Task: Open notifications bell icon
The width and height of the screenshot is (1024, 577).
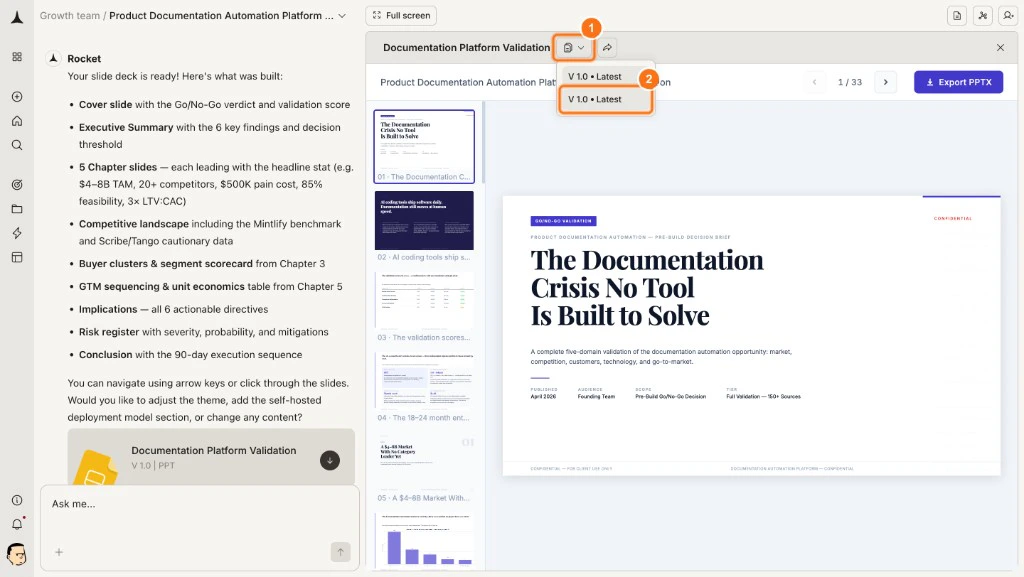Action: coord(17,524)
